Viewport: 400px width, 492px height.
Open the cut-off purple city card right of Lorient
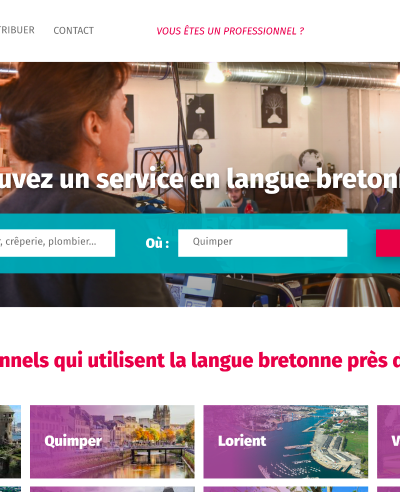[389, 442]
